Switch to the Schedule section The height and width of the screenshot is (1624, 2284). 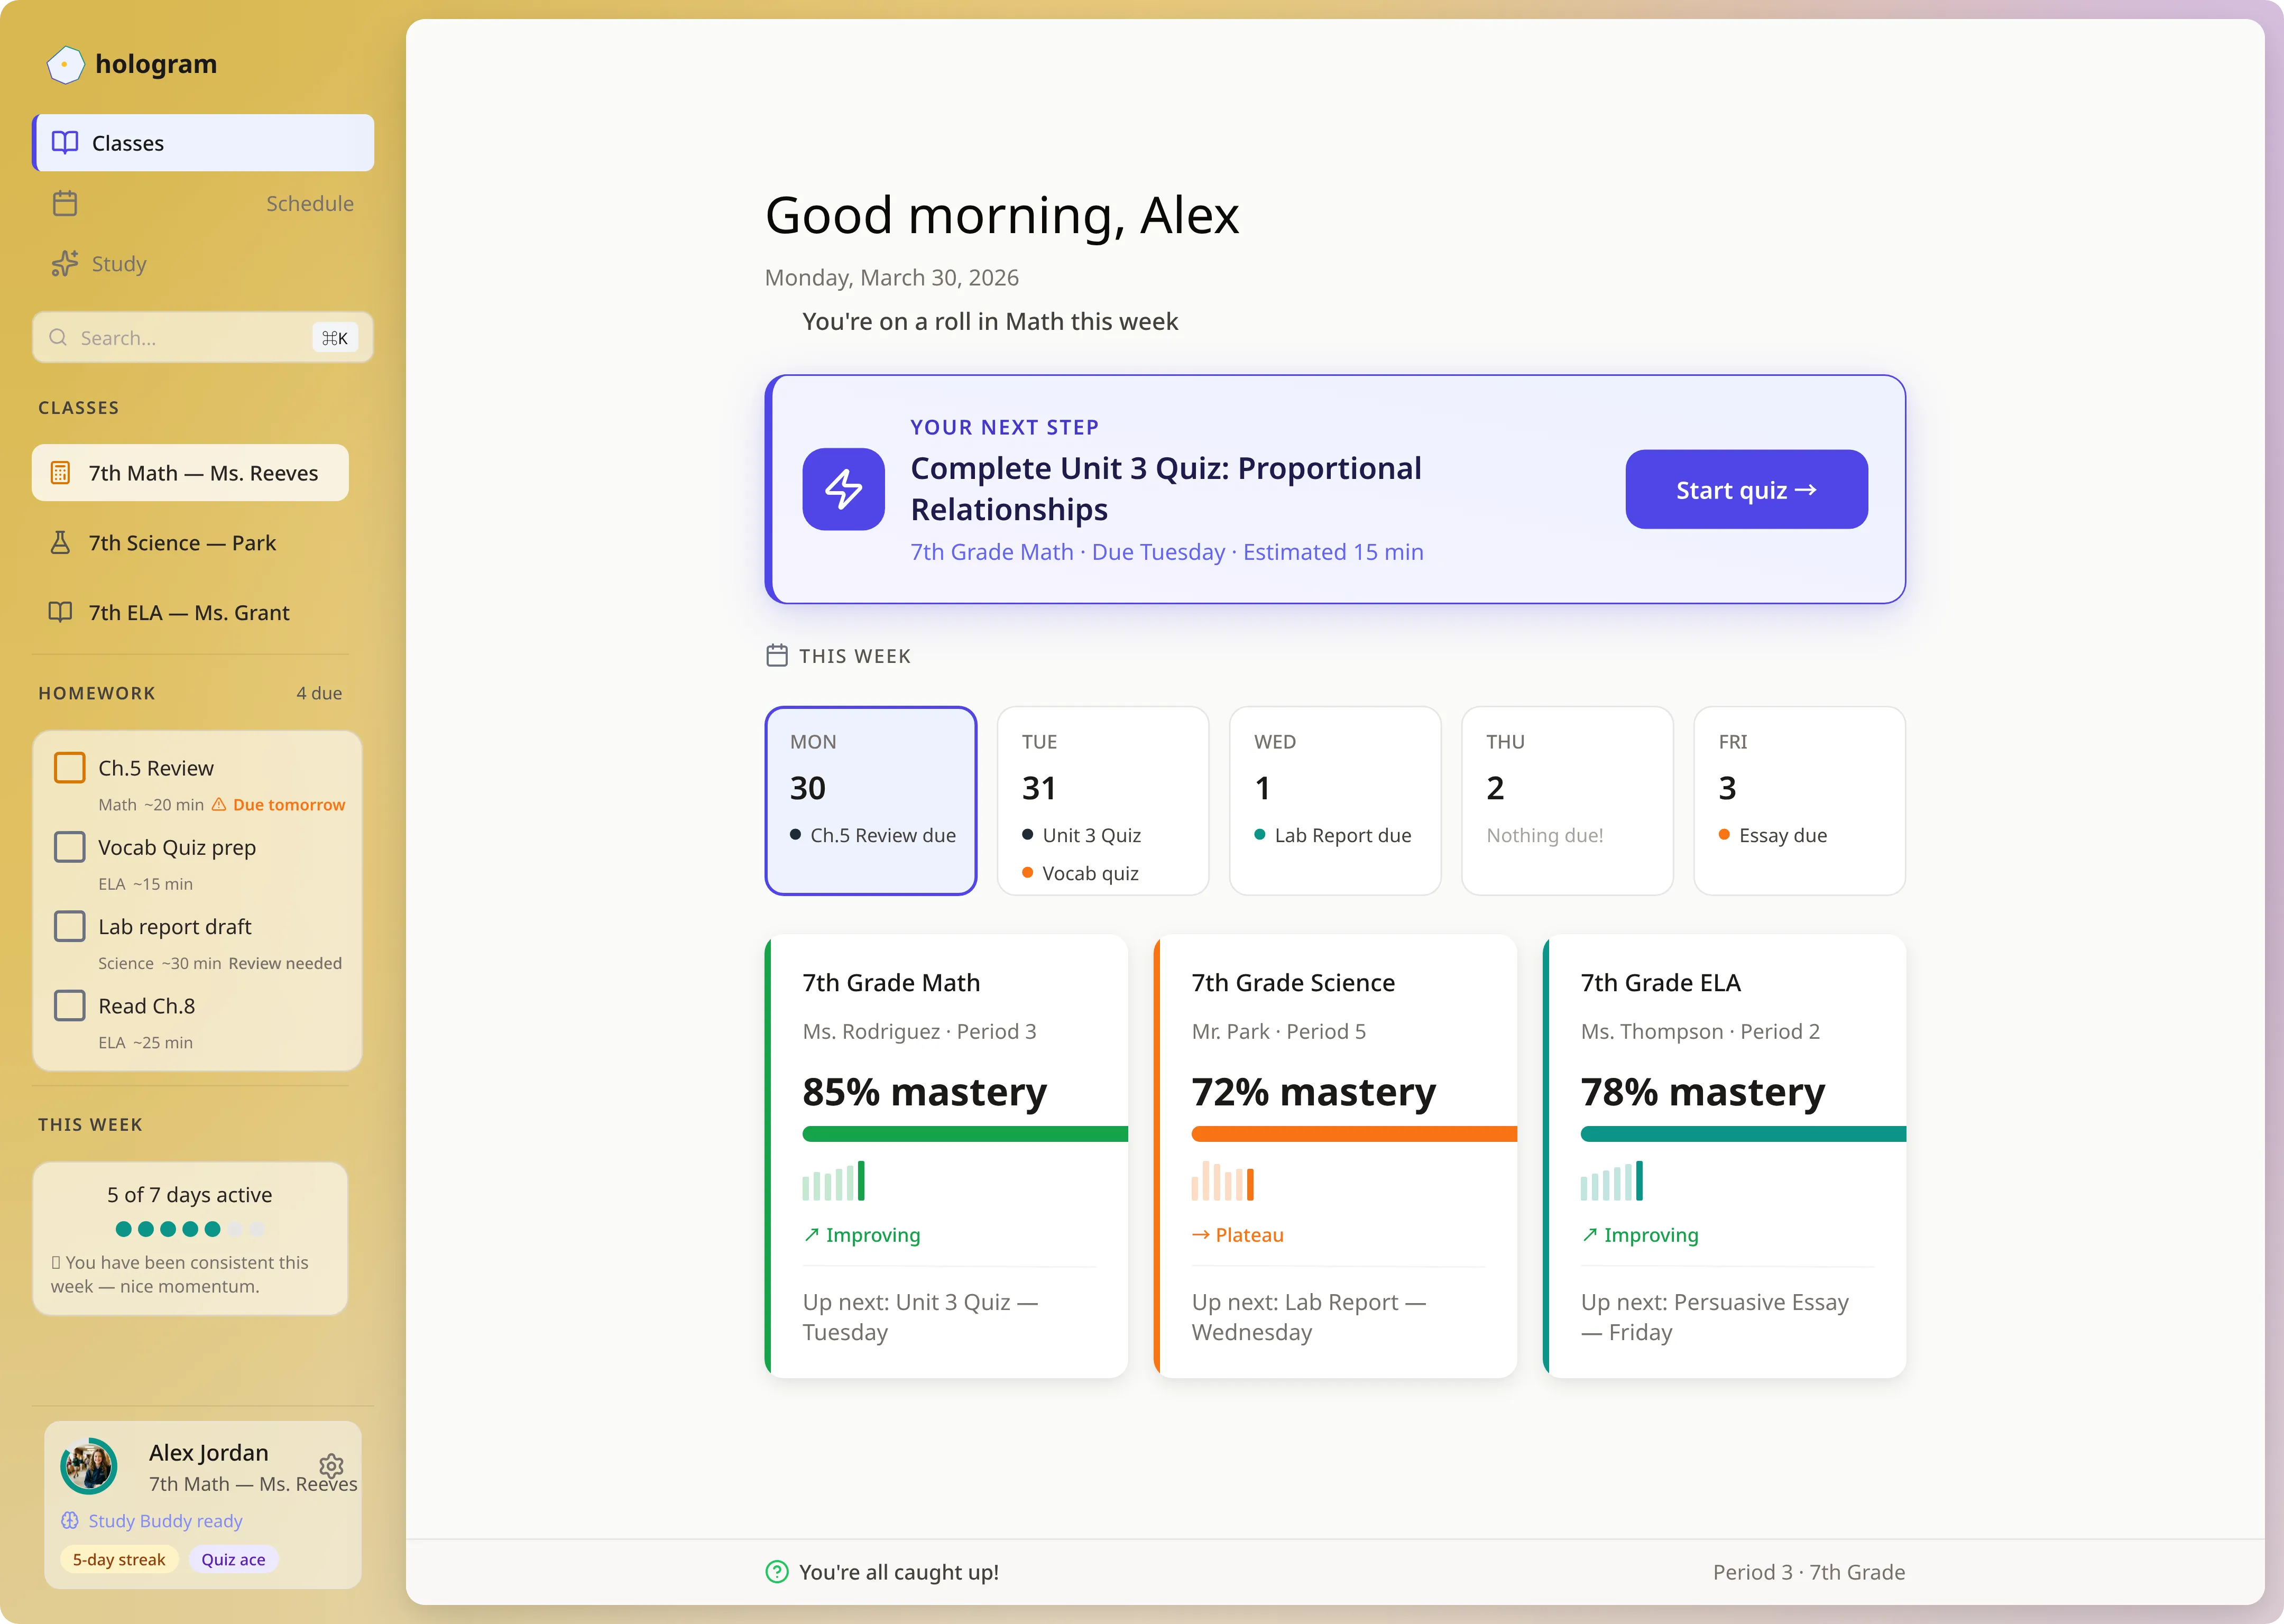pyautogui.click(x=309, y=203)
